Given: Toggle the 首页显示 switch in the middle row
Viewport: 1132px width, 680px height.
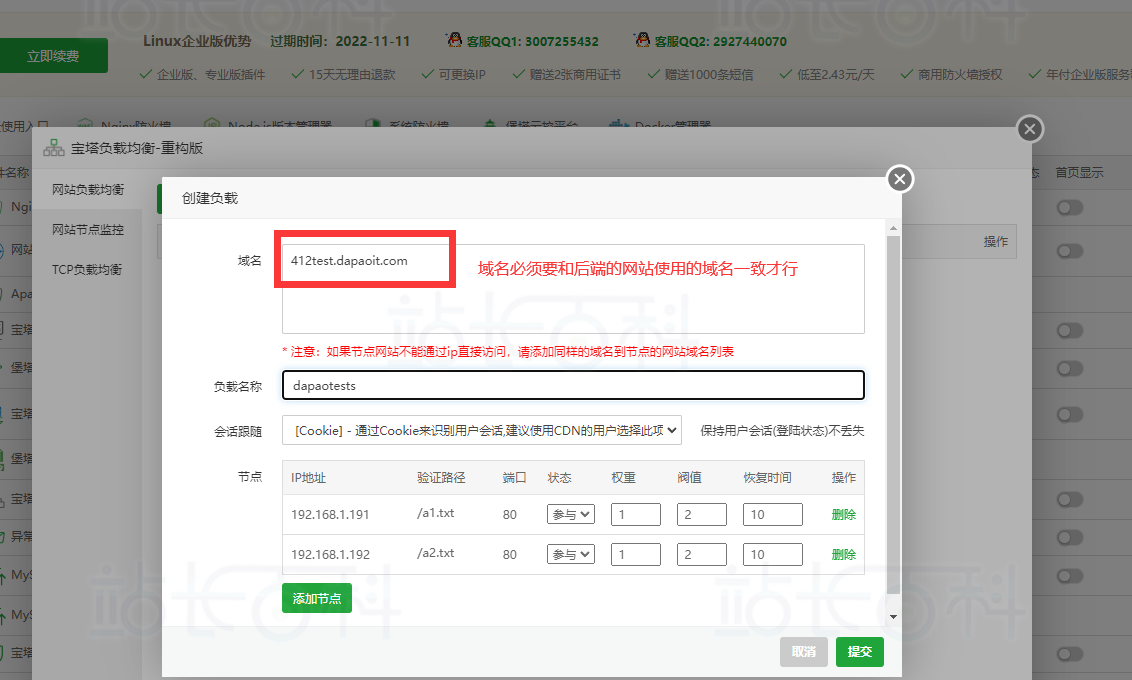Looking at the screenshot, I should [x=1070, y=412].
